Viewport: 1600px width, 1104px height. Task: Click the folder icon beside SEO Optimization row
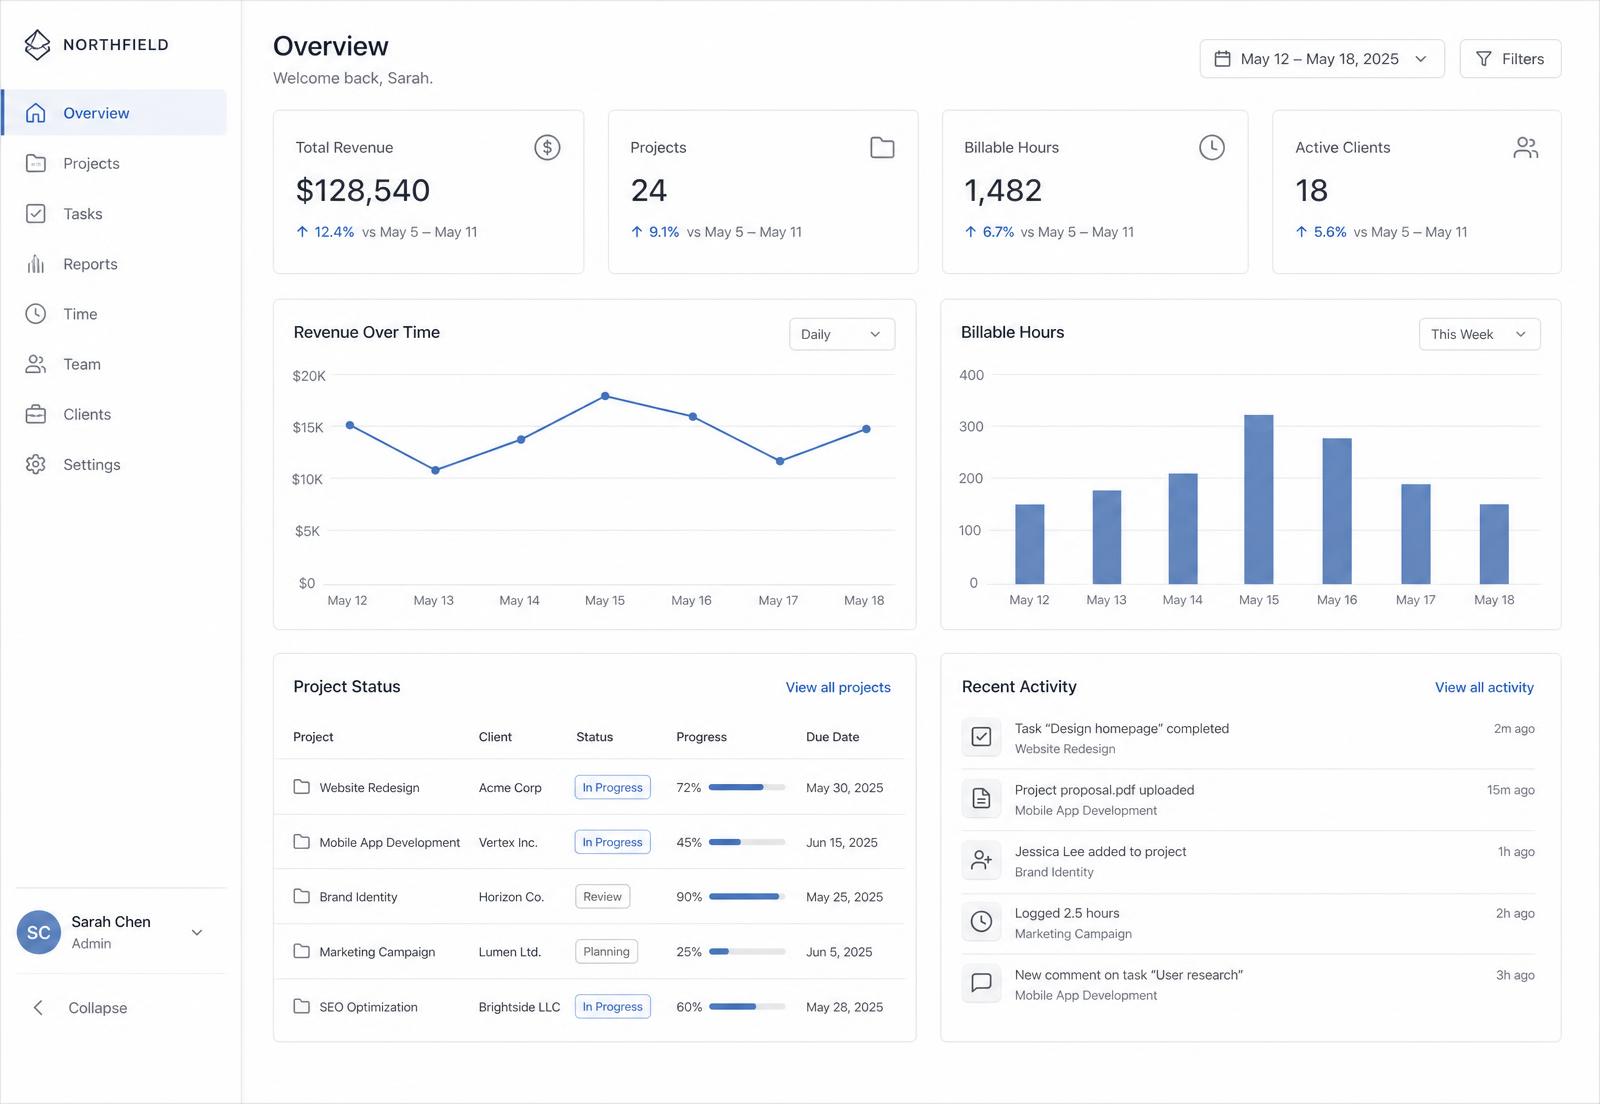click(x=301, y=1006)
